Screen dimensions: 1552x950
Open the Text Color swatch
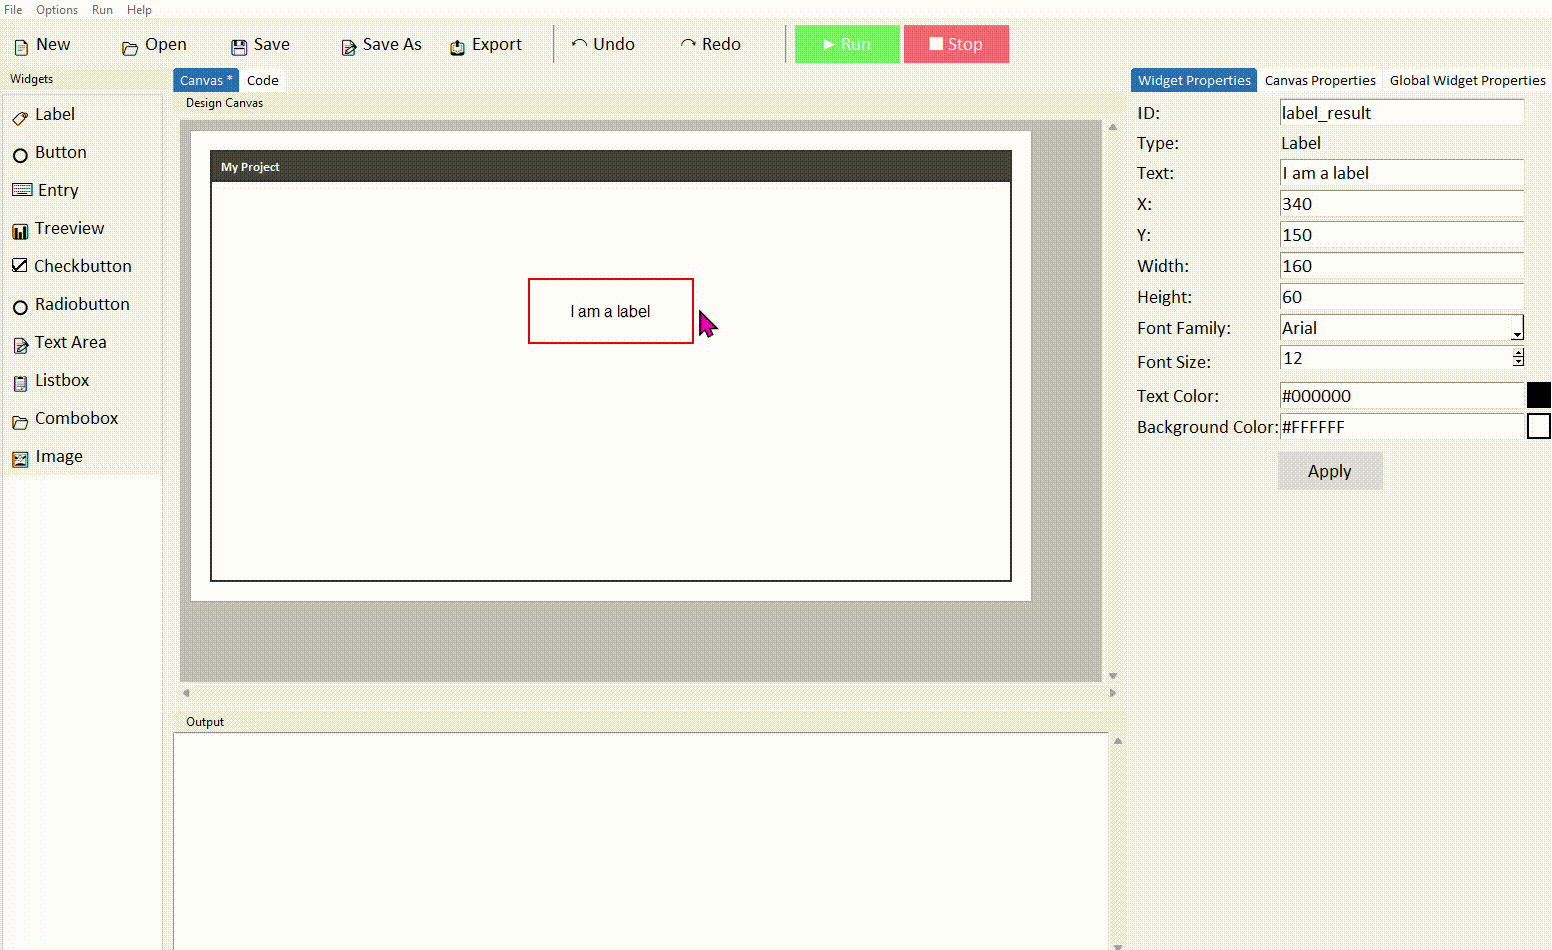click(1538, 395)
